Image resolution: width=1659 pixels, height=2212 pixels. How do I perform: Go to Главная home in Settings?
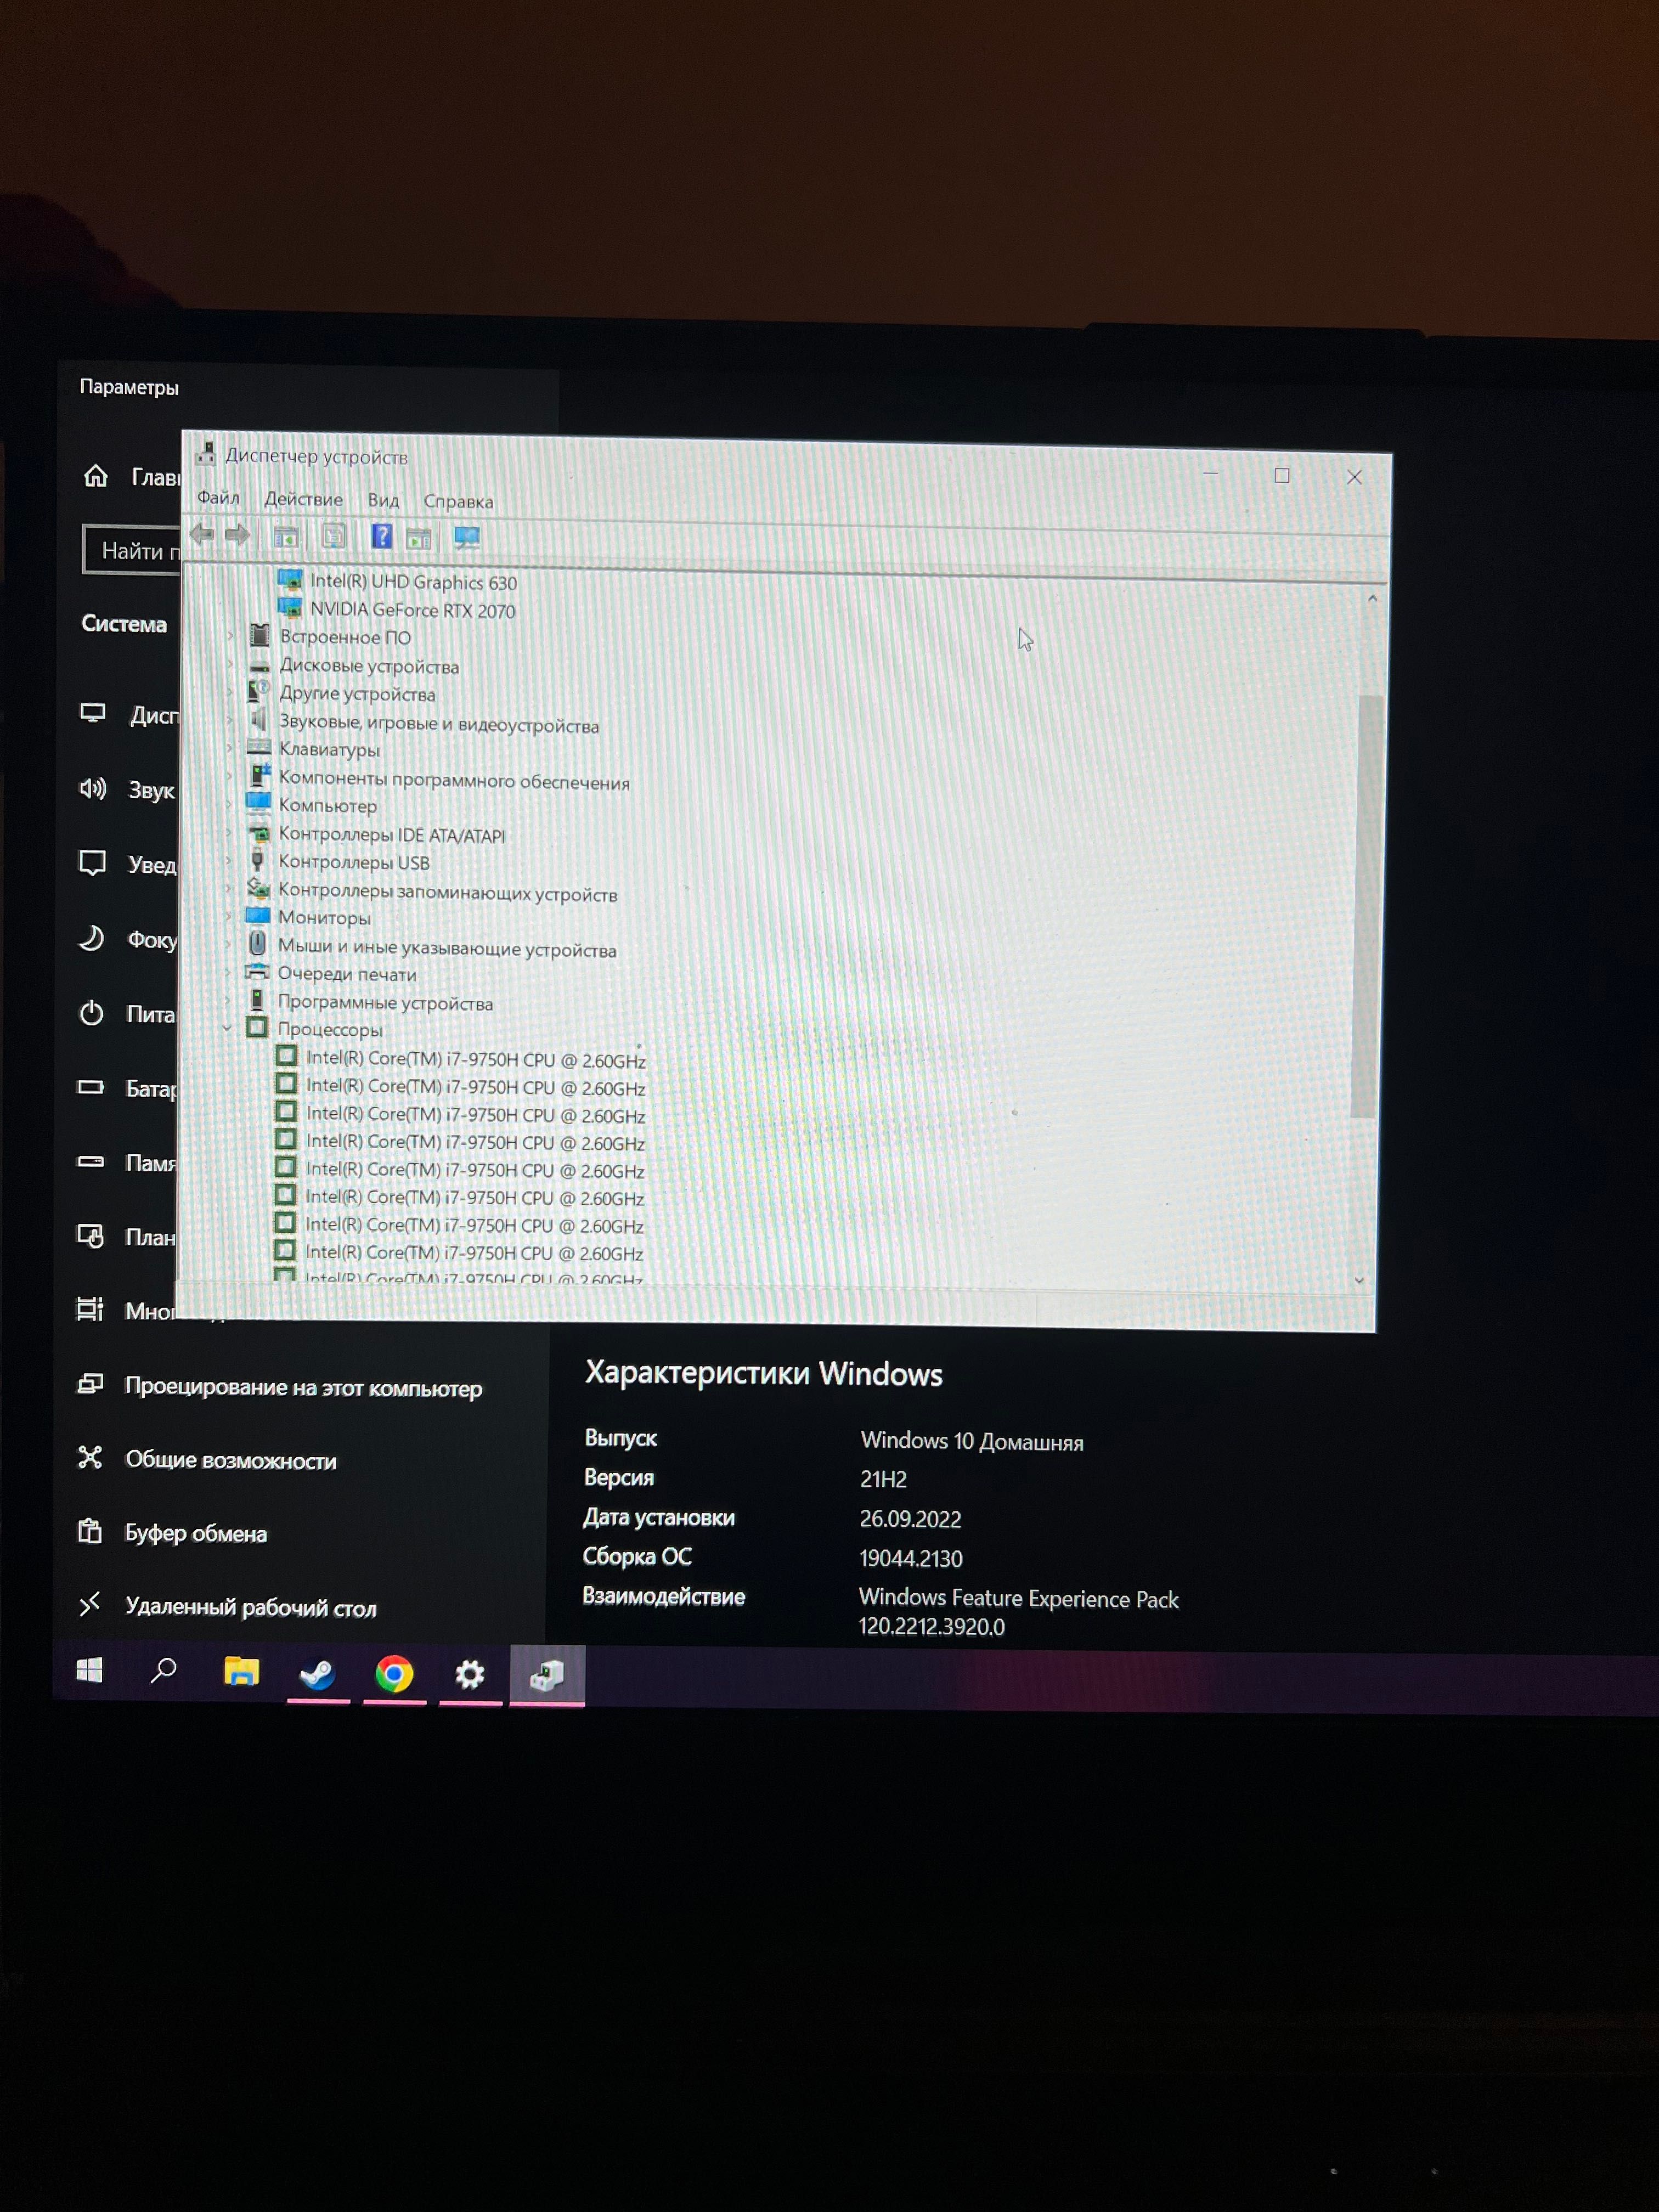tap(131, 477)
